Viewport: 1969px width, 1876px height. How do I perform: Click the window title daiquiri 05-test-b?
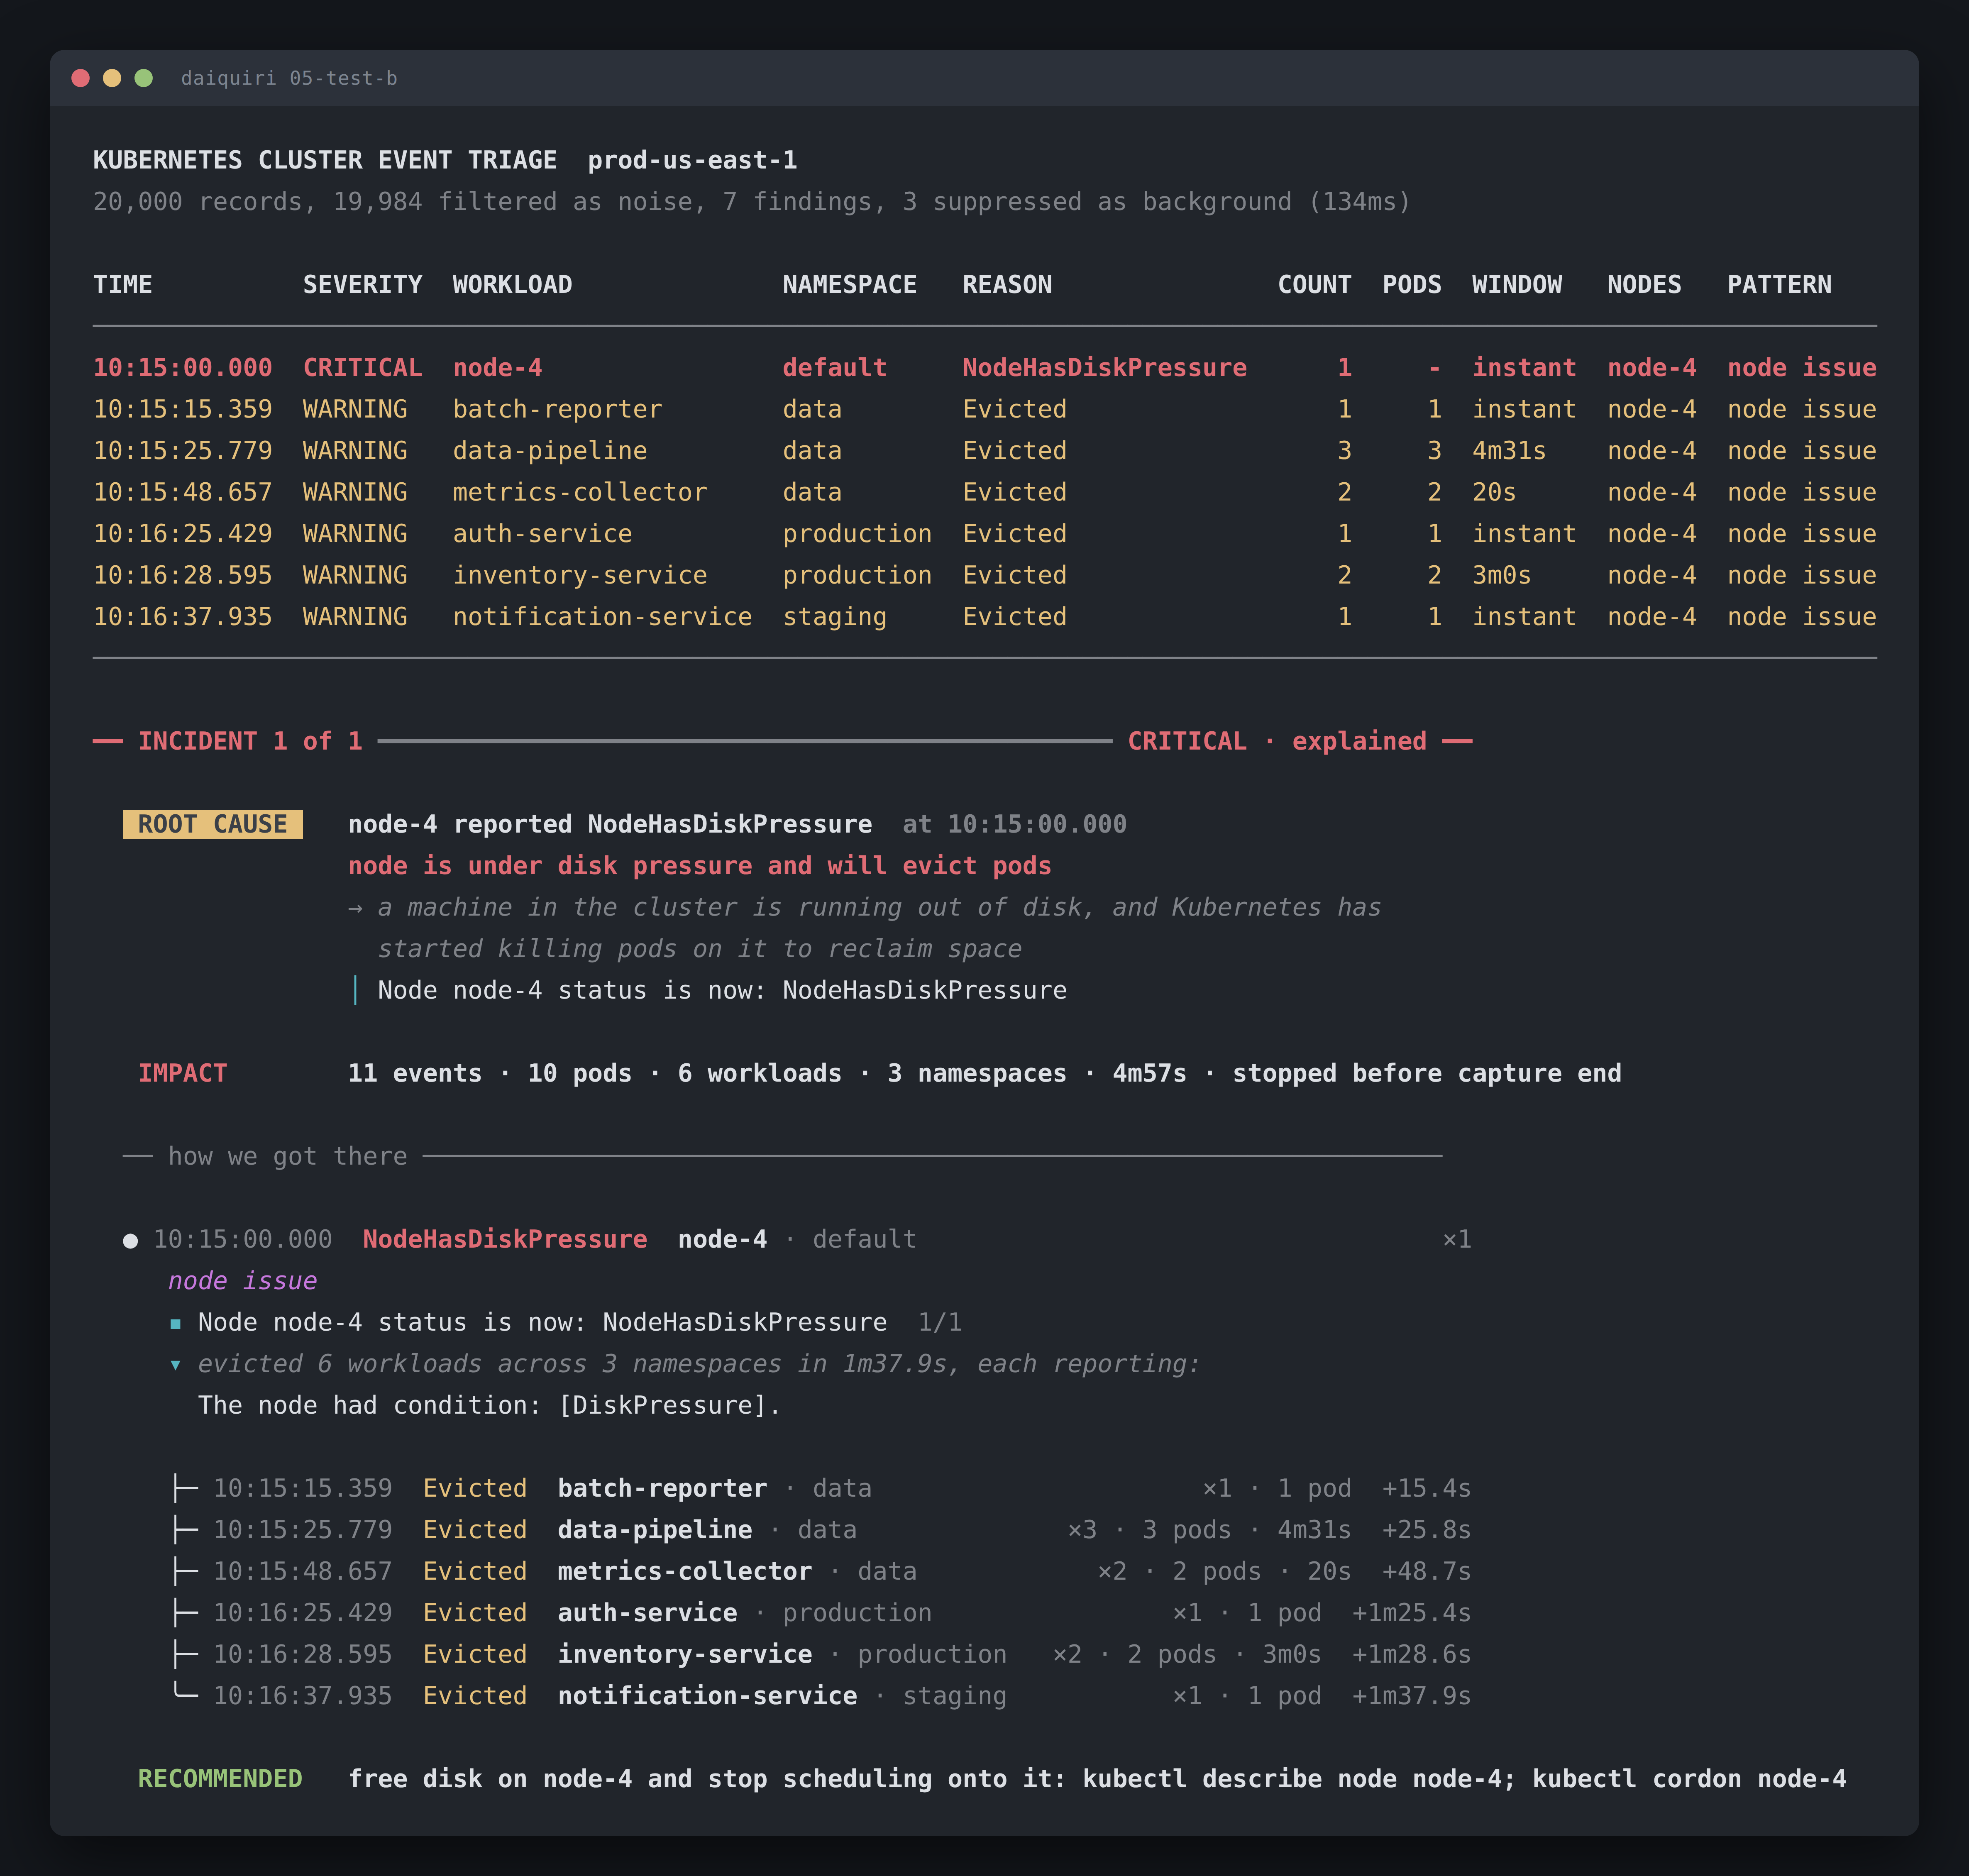pyautogui.click(x=289, y=78)
